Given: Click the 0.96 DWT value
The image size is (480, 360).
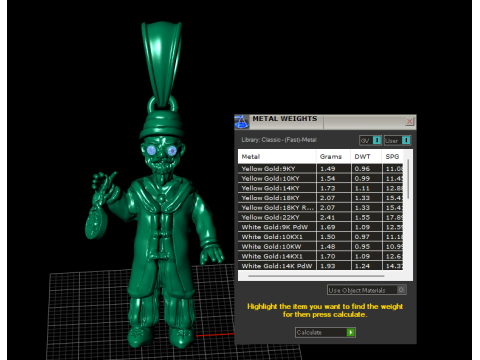Looking at the screenshot, I should point(362,169).
